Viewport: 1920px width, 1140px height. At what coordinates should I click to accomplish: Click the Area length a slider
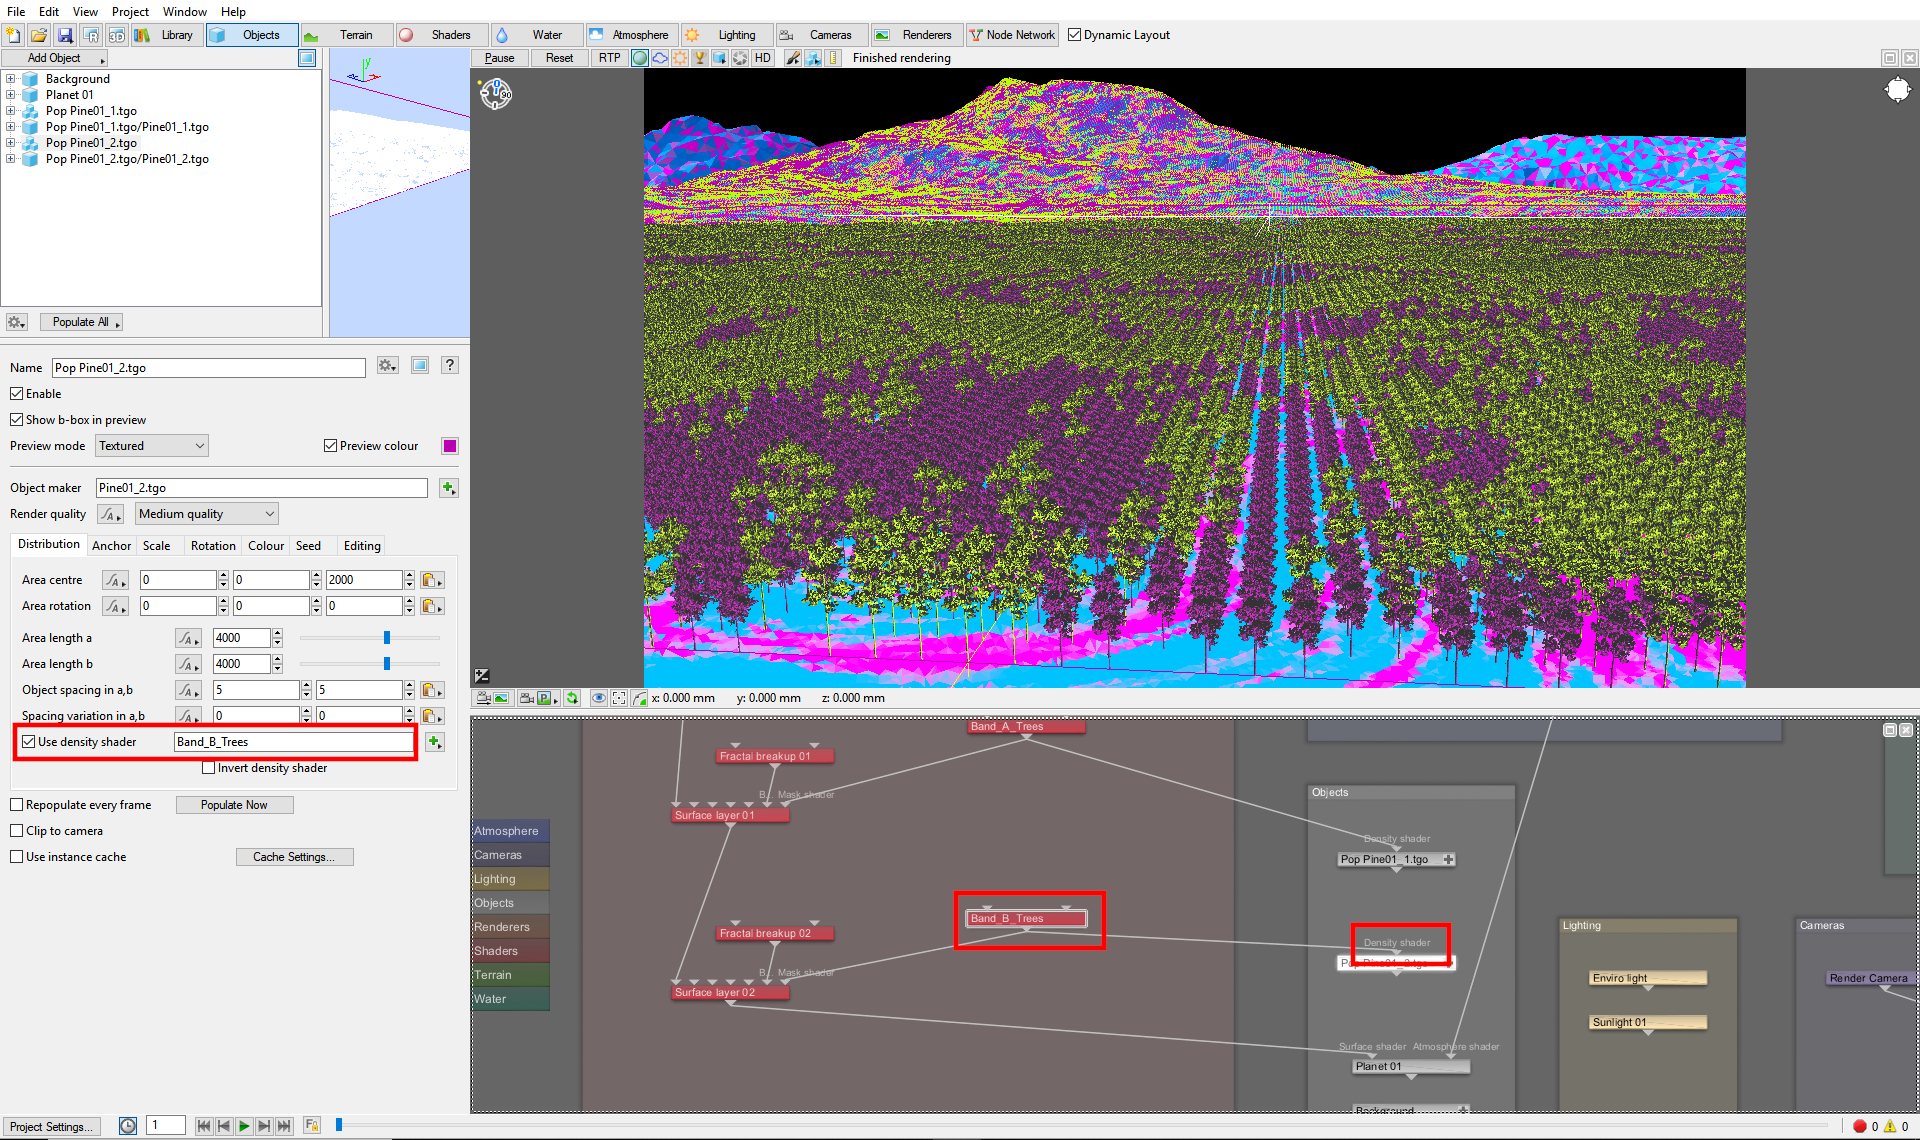(370, 638)
